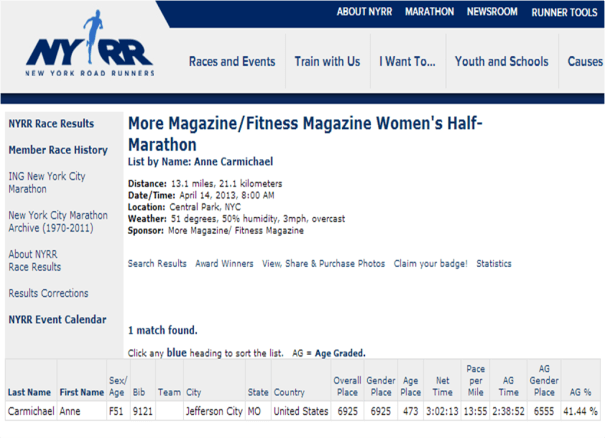Expand the I Want To... menu

pos(407,62)
